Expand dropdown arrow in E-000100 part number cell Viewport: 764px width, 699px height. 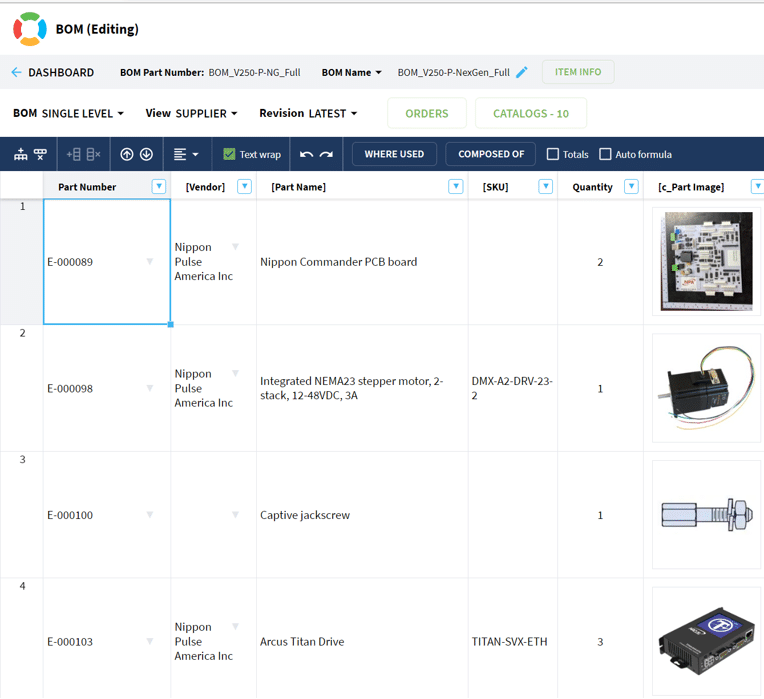(x=150, y=515)
